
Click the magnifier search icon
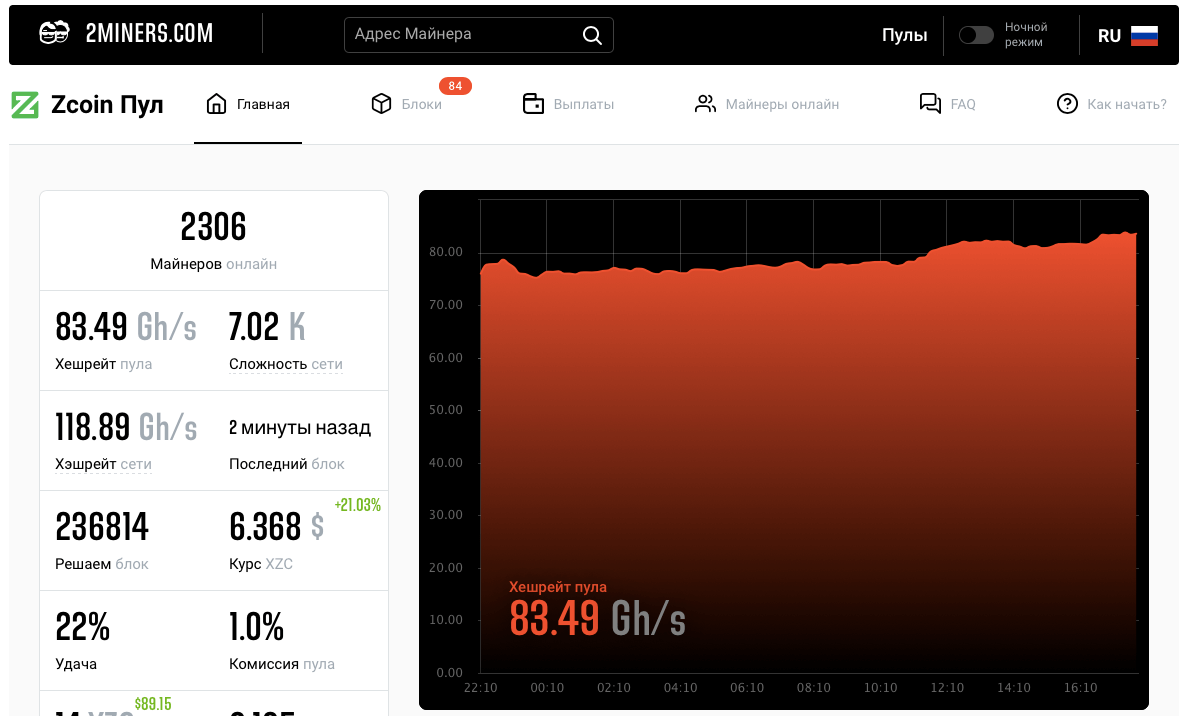pyautogui.click(x=592, y=35)
